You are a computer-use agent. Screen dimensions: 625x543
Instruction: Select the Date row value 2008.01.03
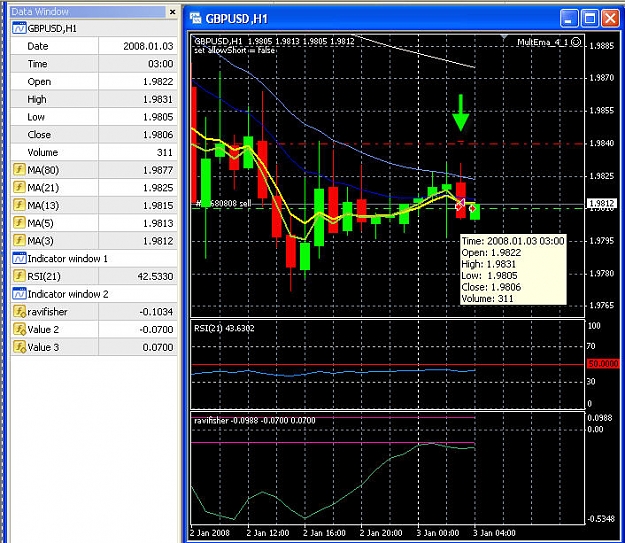coord(148,46)
